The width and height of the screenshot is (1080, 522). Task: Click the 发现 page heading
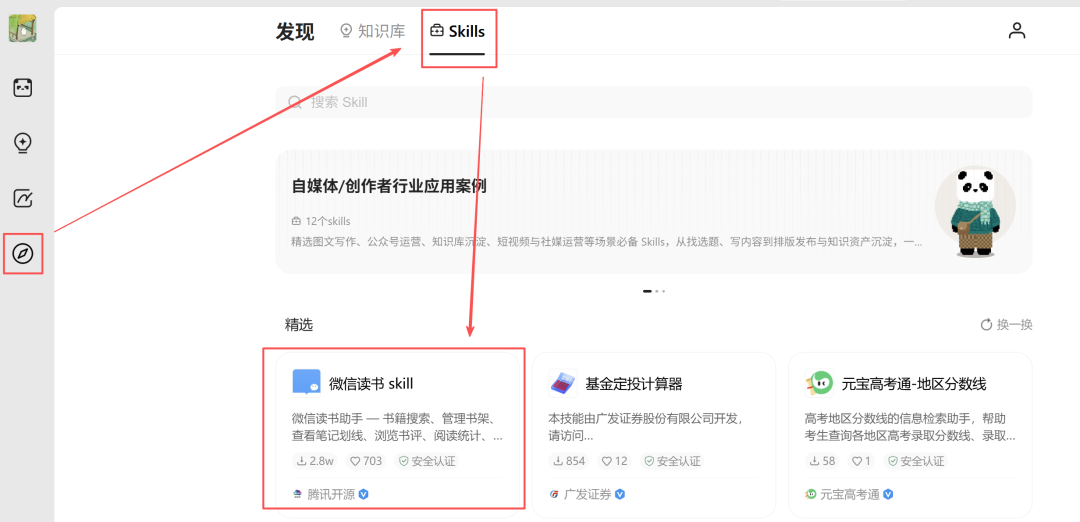click(295, 32)
